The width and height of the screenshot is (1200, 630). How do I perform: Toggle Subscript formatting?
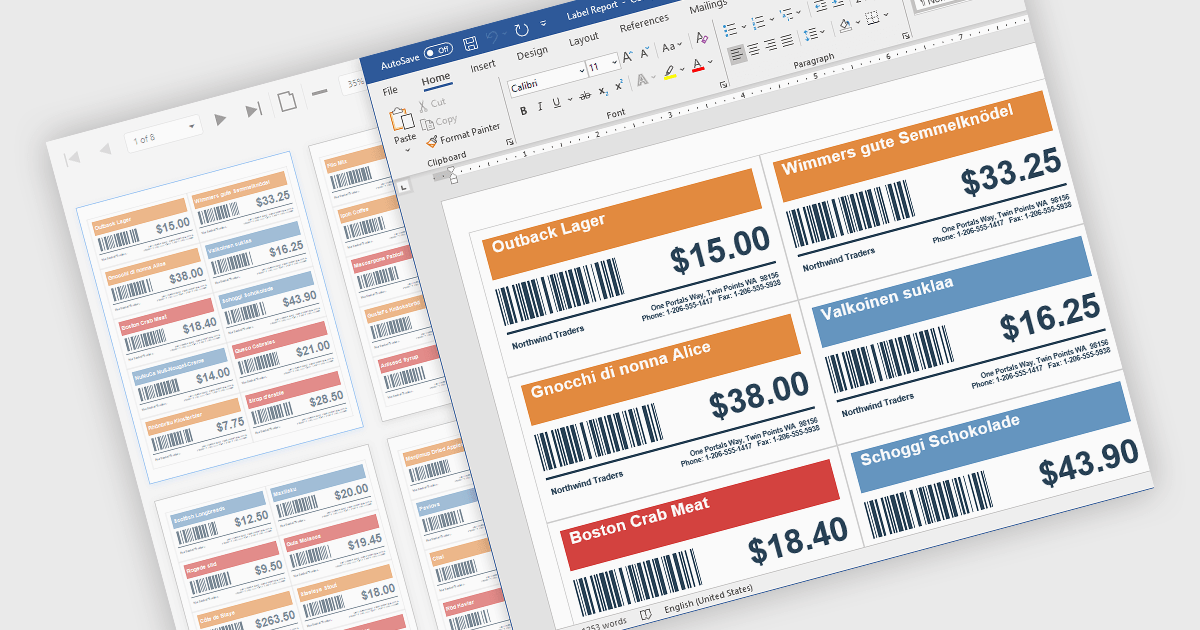pyautogui.click(x=603, y=91)
